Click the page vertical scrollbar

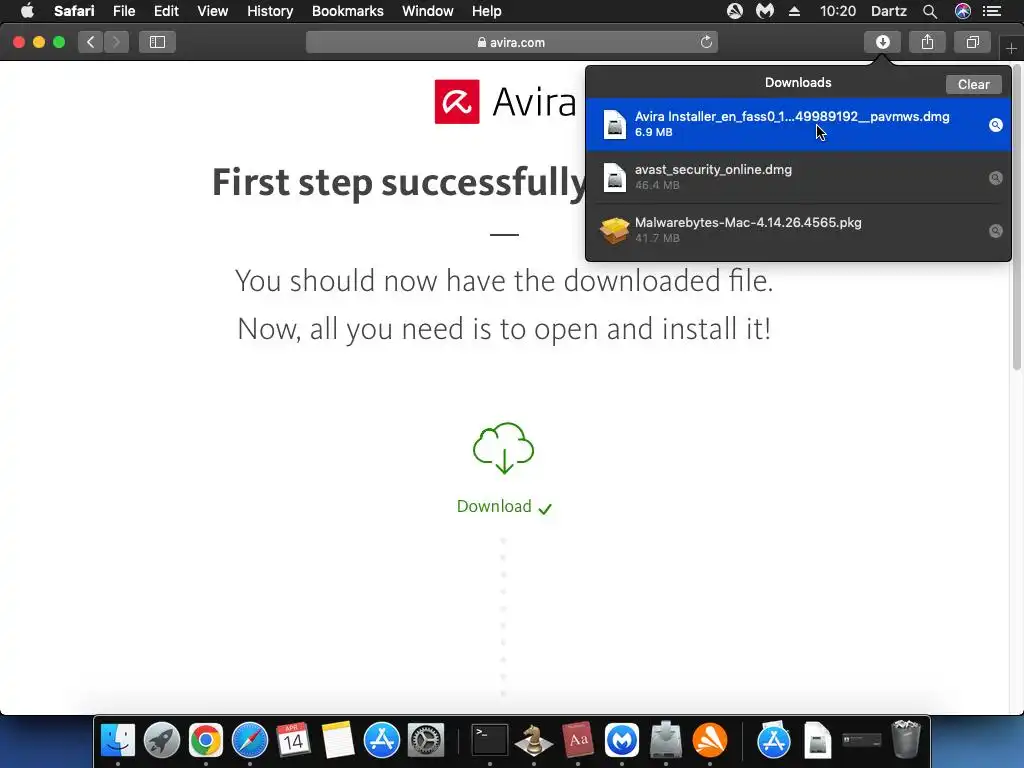coord(1017,216)
